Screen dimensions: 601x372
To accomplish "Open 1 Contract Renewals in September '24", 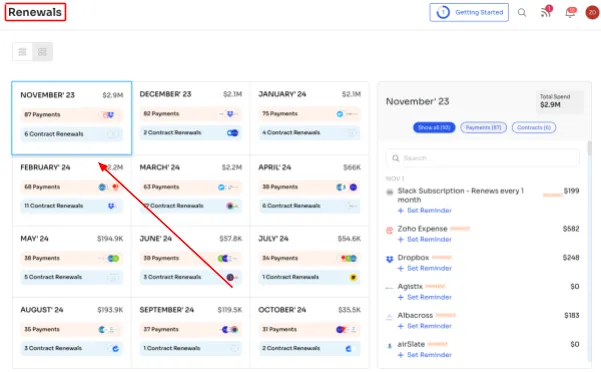I will [x=190, y=348].
